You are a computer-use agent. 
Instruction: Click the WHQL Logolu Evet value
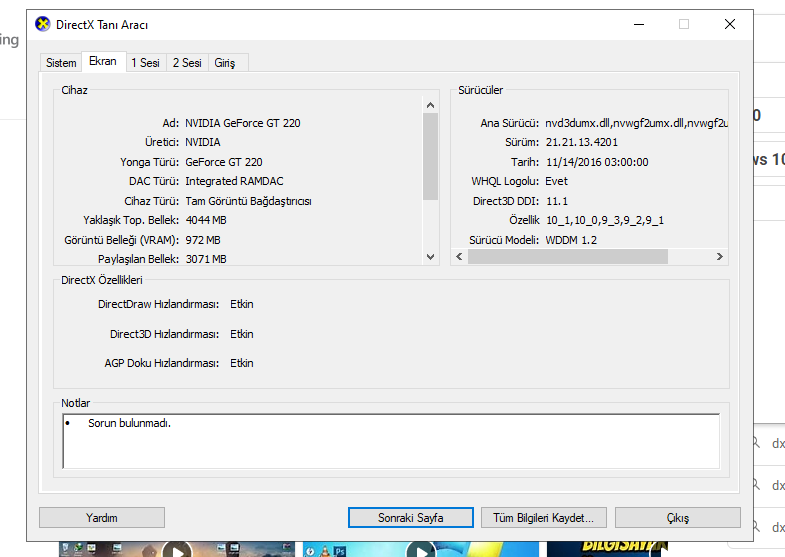click(x=557, y=181)
